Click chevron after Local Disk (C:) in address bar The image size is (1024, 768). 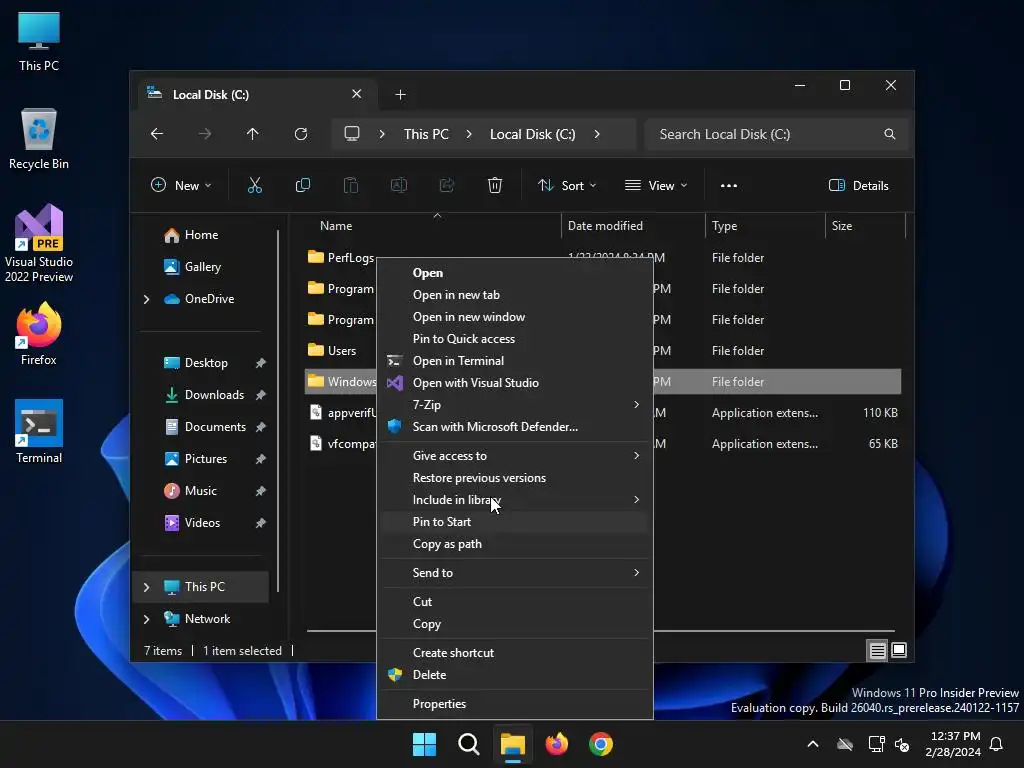pos(597,134)
